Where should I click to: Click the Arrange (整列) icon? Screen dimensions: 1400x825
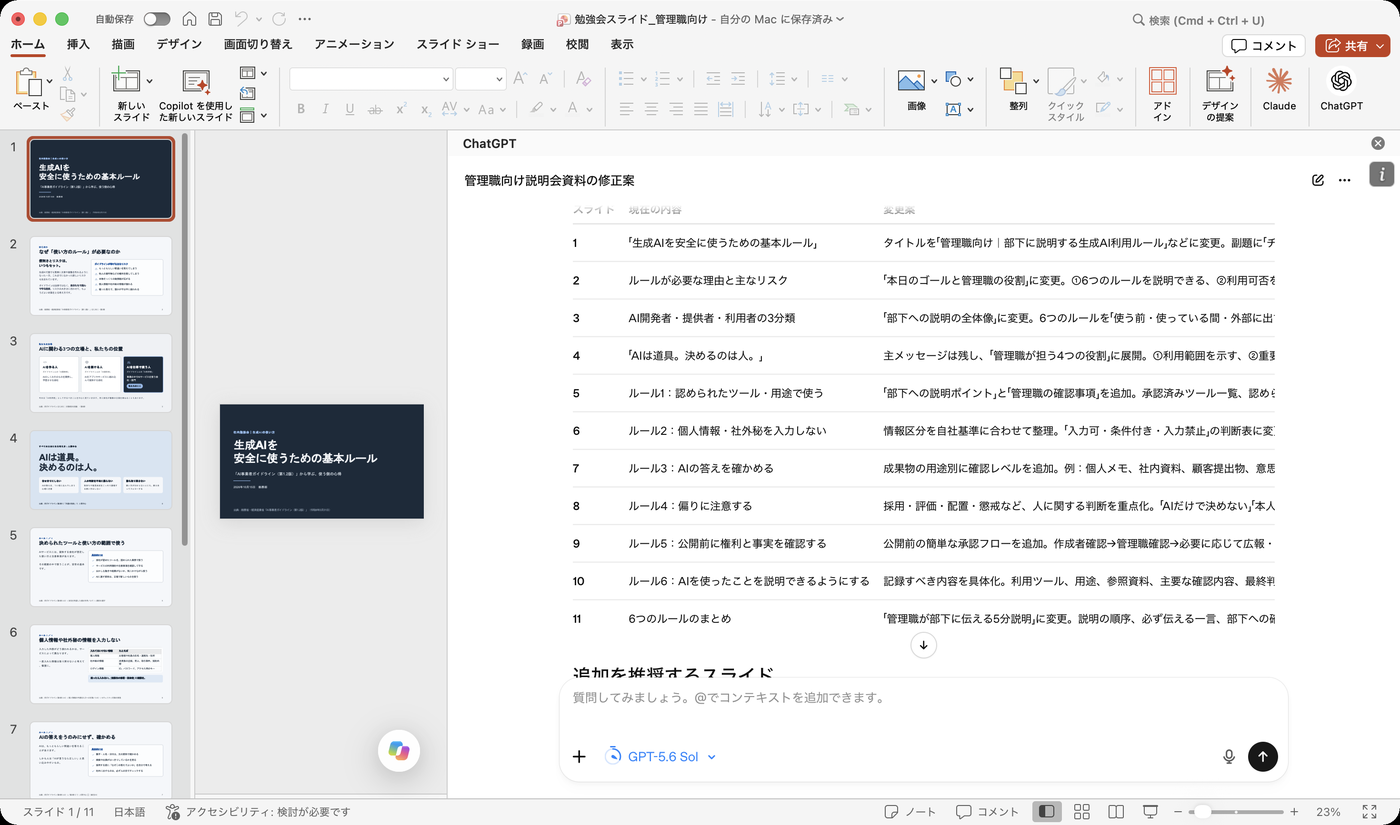(1014, 81)
